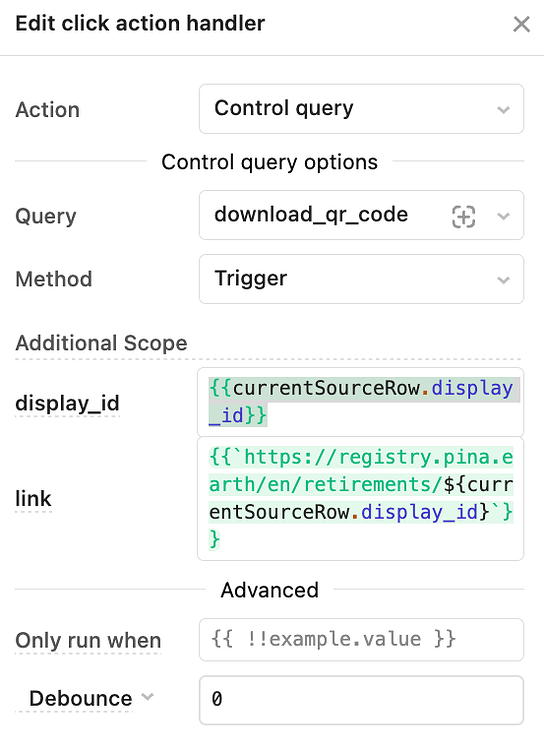Screen dimensions: 544x750
Task: Expand the Query dropdown chevron arrow
Action: point(503,216)
